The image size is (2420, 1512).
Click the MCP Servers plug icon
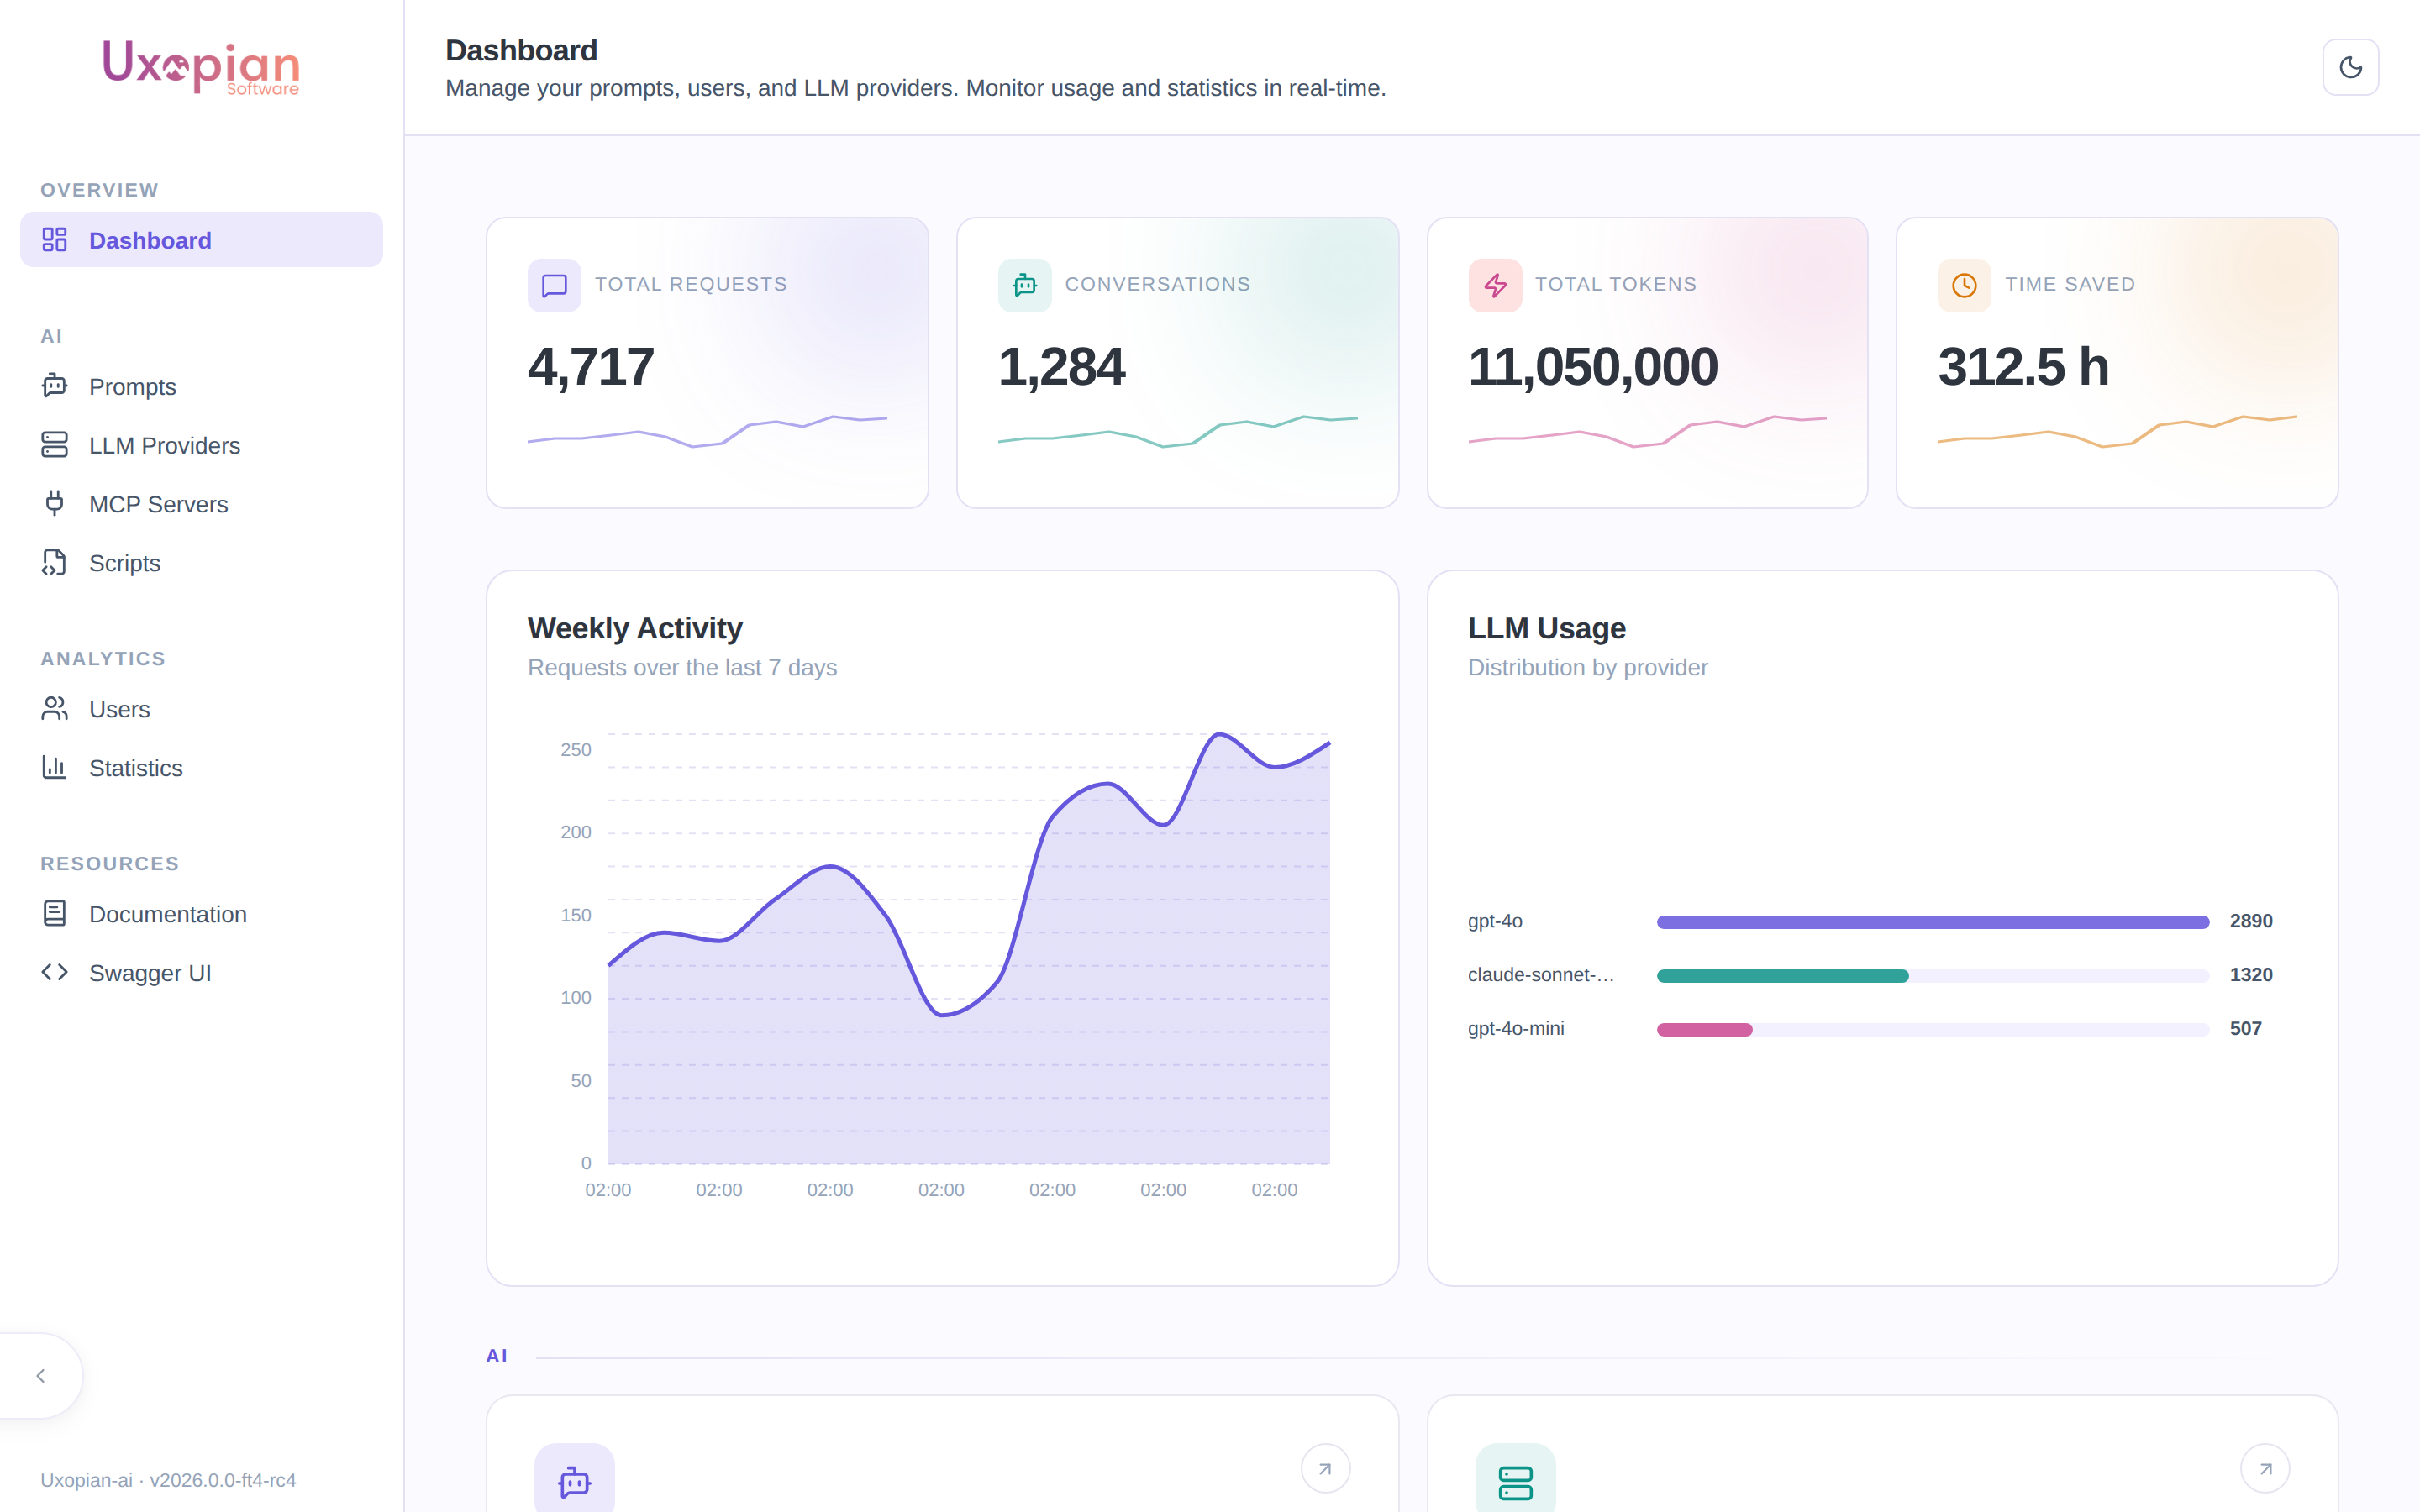[x=54, y=503]
